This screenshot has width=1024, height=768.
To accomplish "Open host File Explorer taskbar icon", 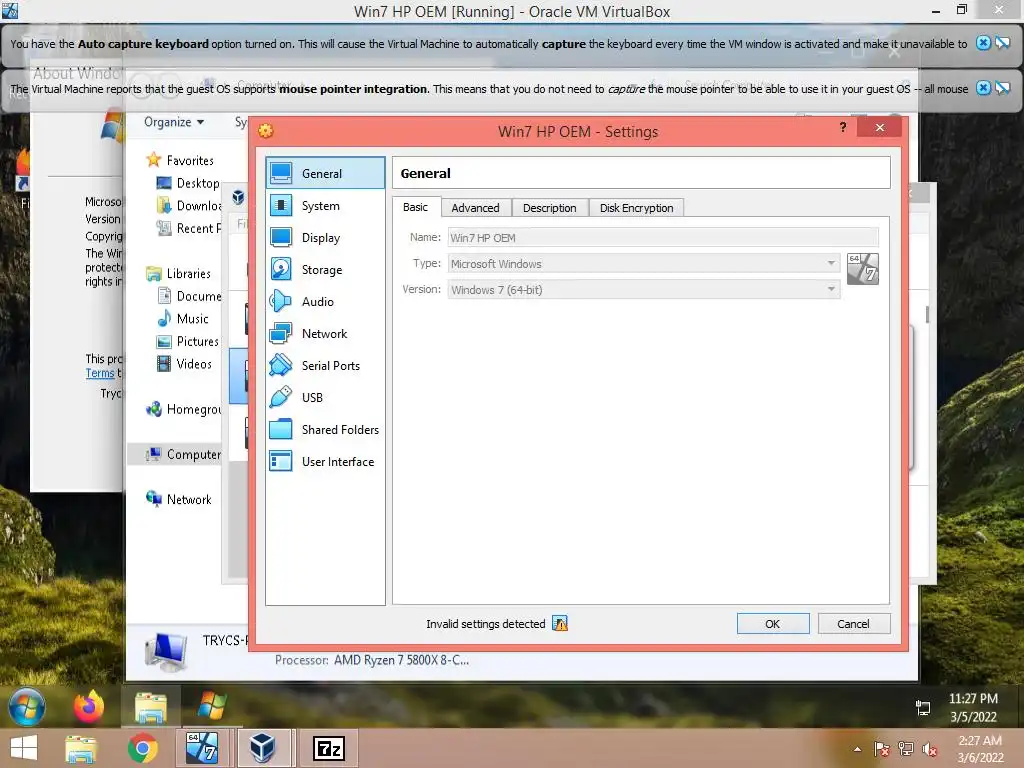I will (x=81, y=748).
